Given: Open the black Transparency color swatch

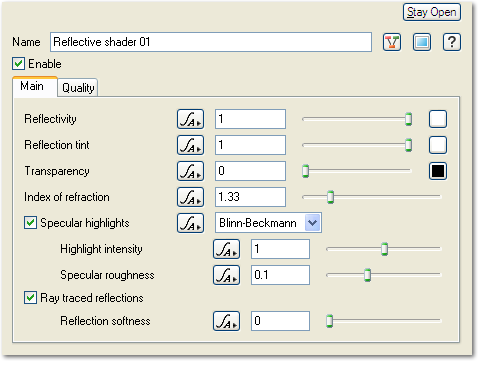Looking at the screenshot, I should [438, 171].
